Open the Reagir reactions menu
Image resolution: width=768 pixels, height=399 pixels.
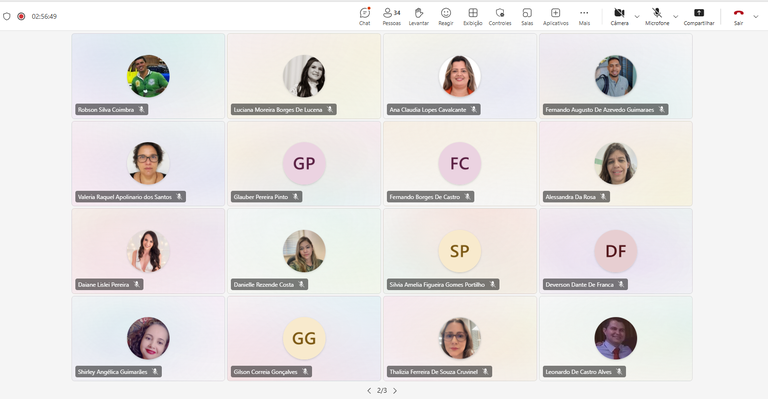(446, 16)
